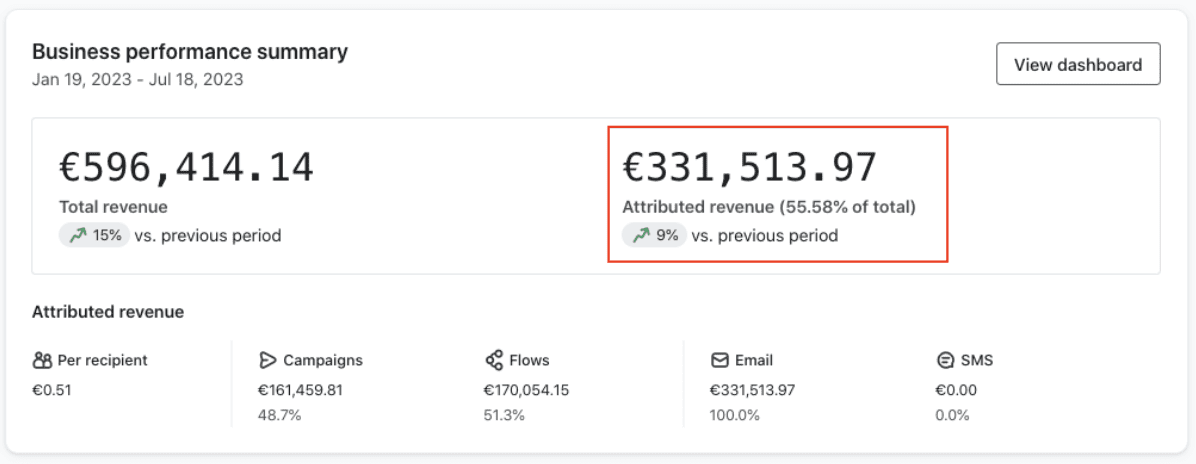Click the Per recipient people icon
The width and height of the screenshot is (1196, 464).
pyautogui.click(x=42, y=360)
